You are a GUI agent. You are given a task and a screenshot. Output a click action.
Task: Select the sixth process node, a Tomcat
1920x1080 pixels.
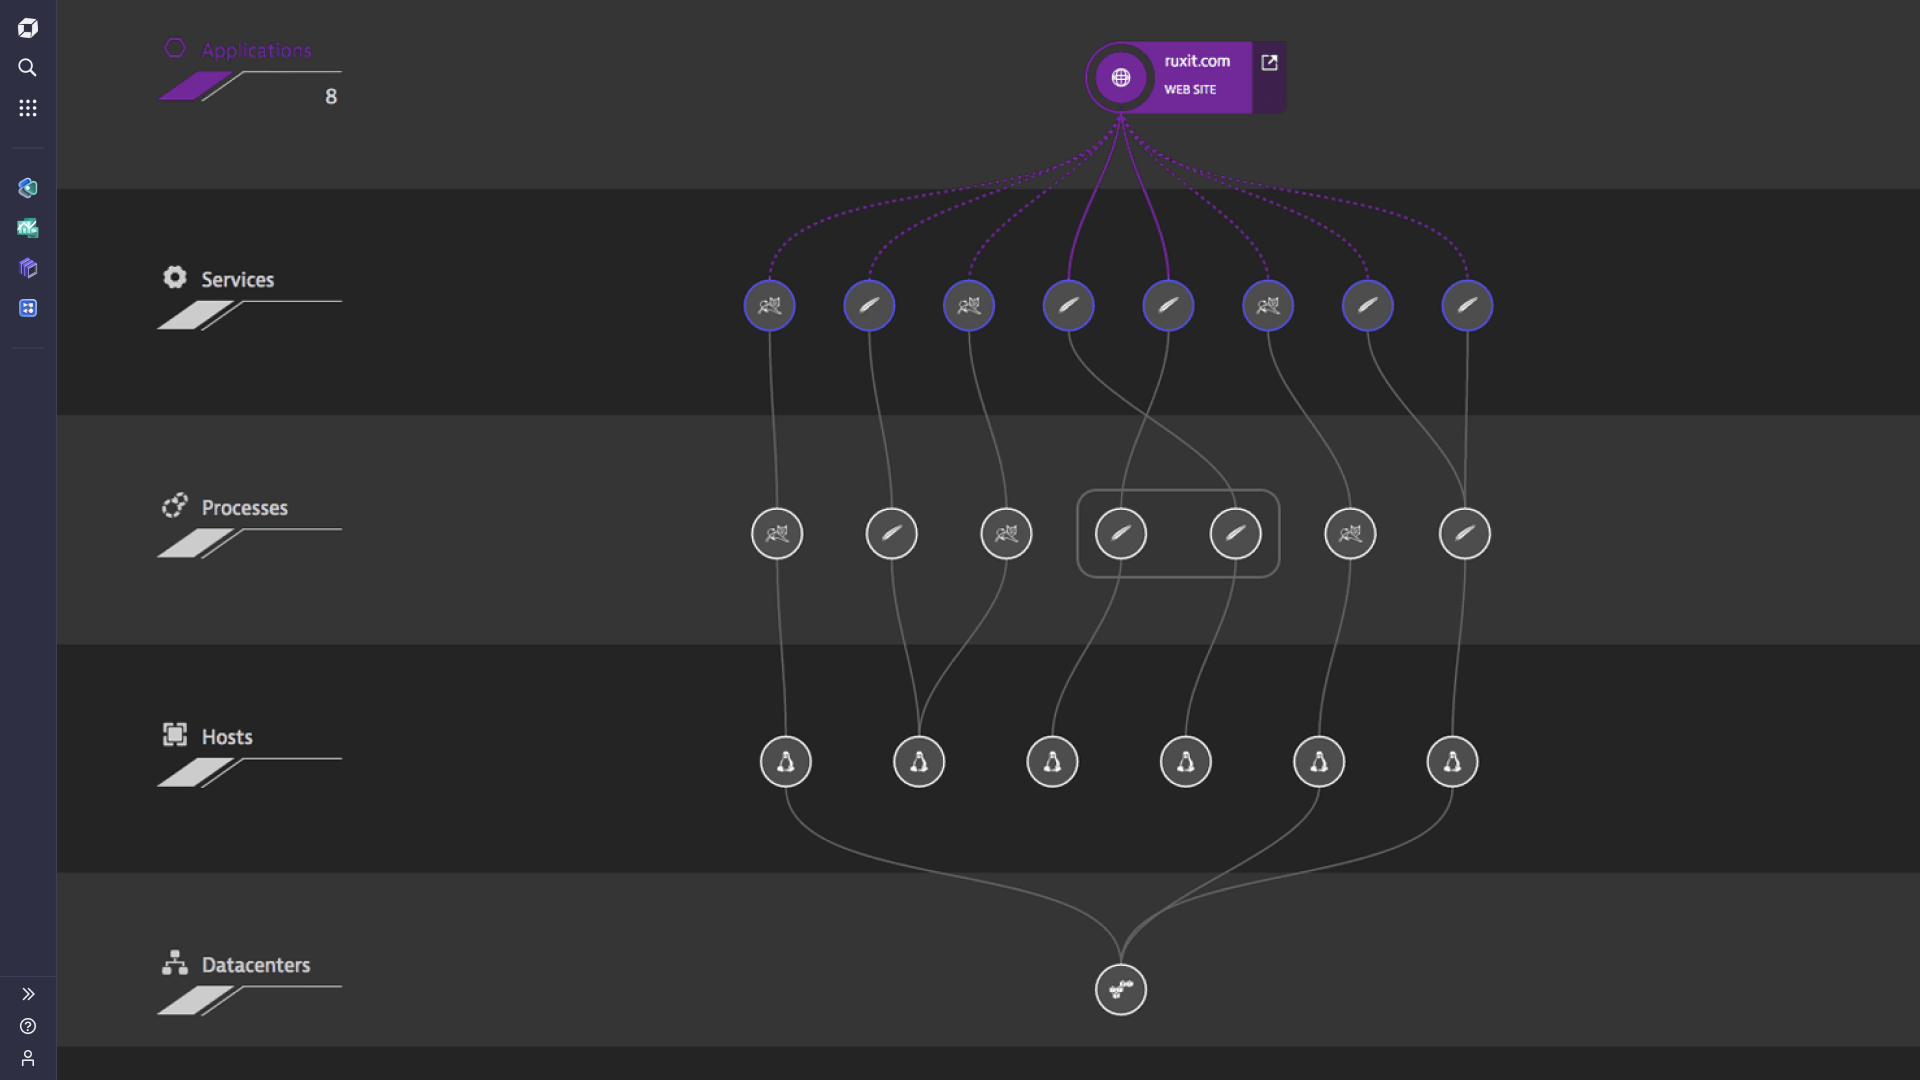pos(1350,534)
